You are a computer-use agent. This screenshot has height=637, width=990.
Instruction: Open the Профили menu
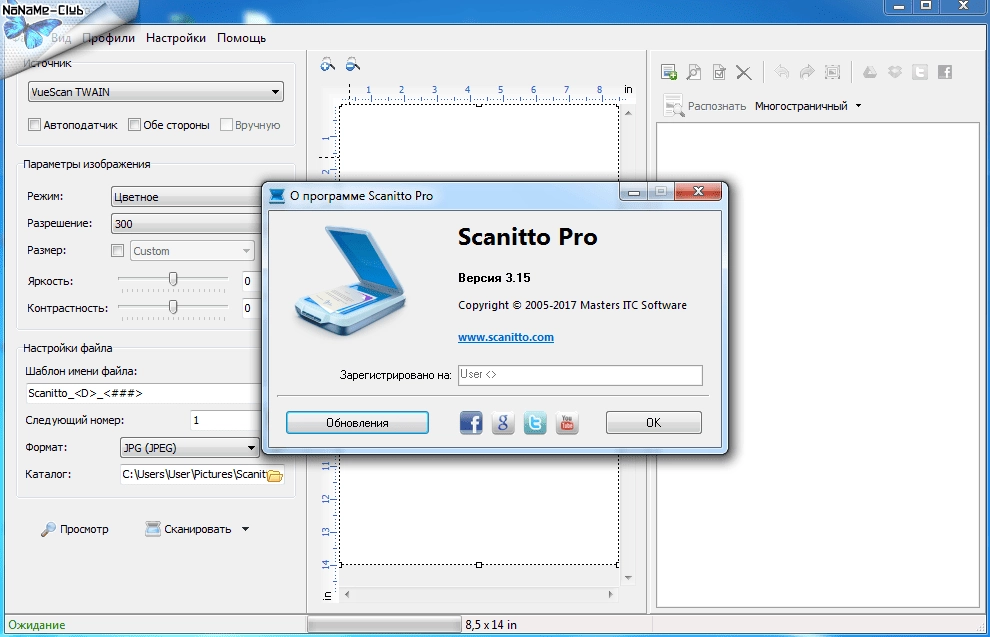(x=109, y=38)
